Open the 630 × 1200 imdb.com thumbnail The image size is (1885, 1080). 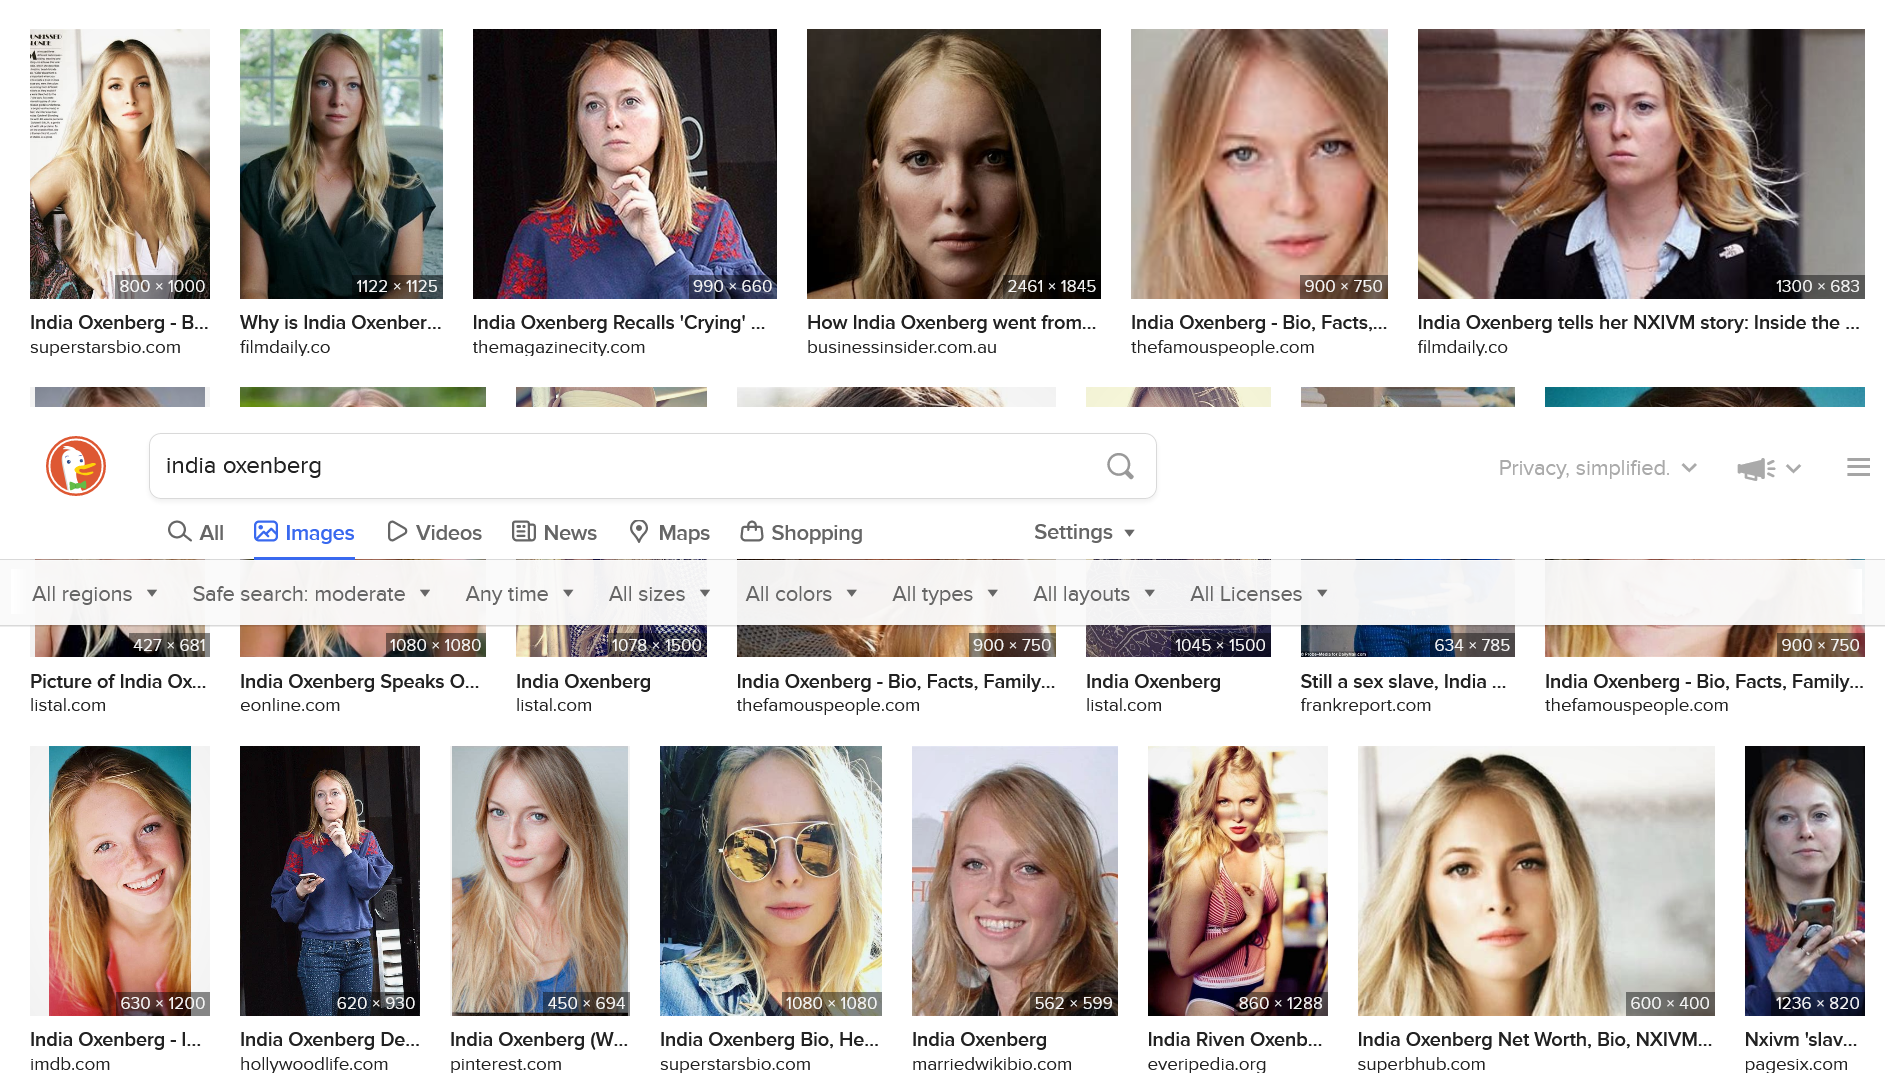click(120, 881)
